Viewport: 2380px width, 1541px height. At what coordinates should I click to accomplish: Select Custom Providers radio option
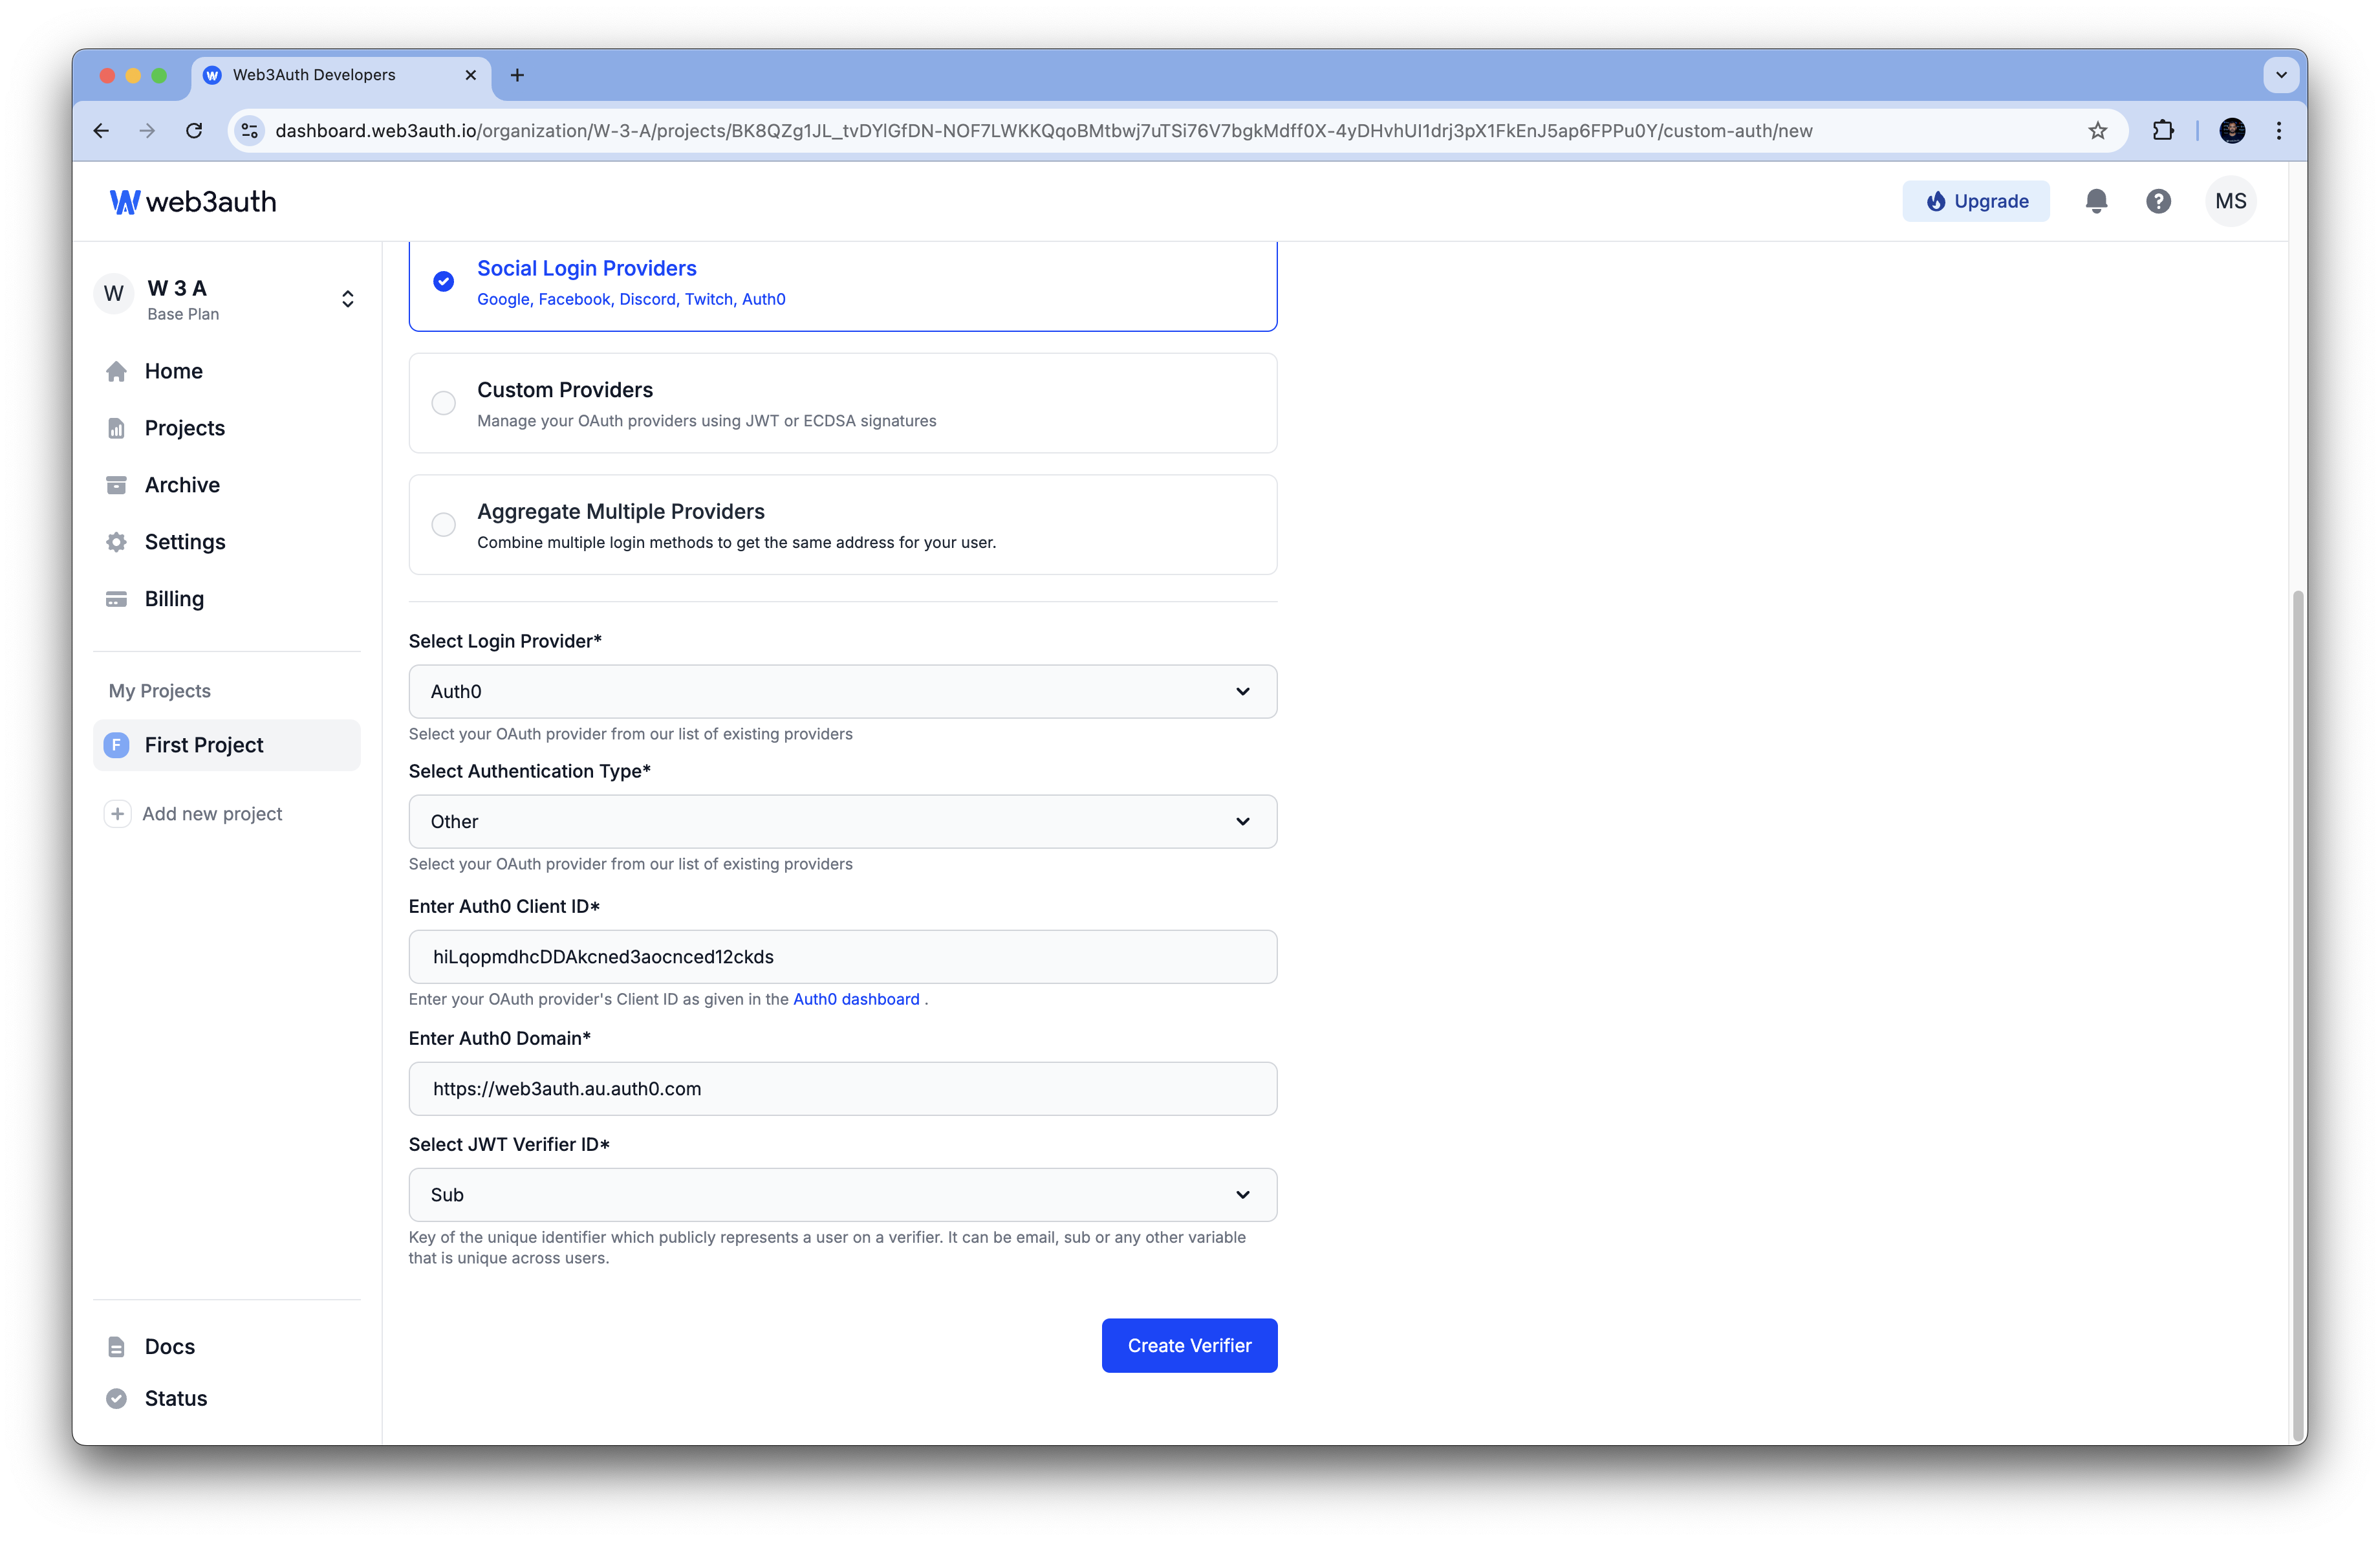pos(443,403)
